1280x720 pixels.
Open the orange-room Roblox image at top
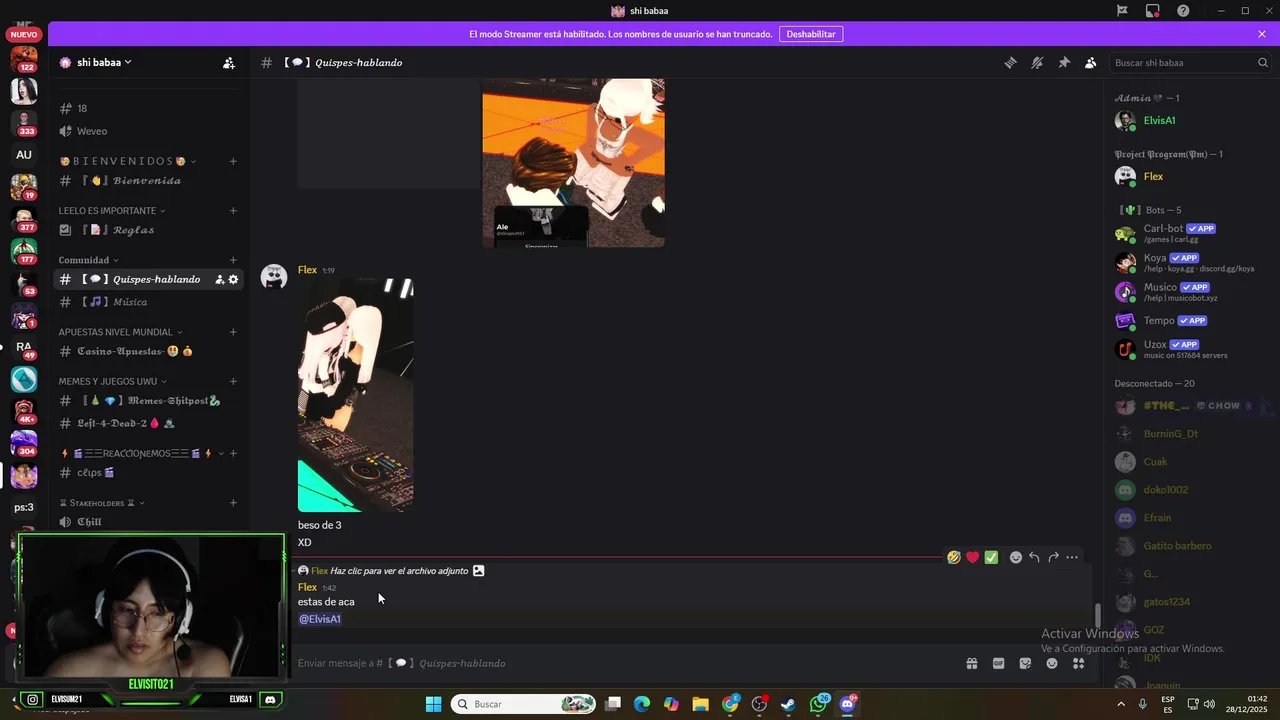(573, 163)
